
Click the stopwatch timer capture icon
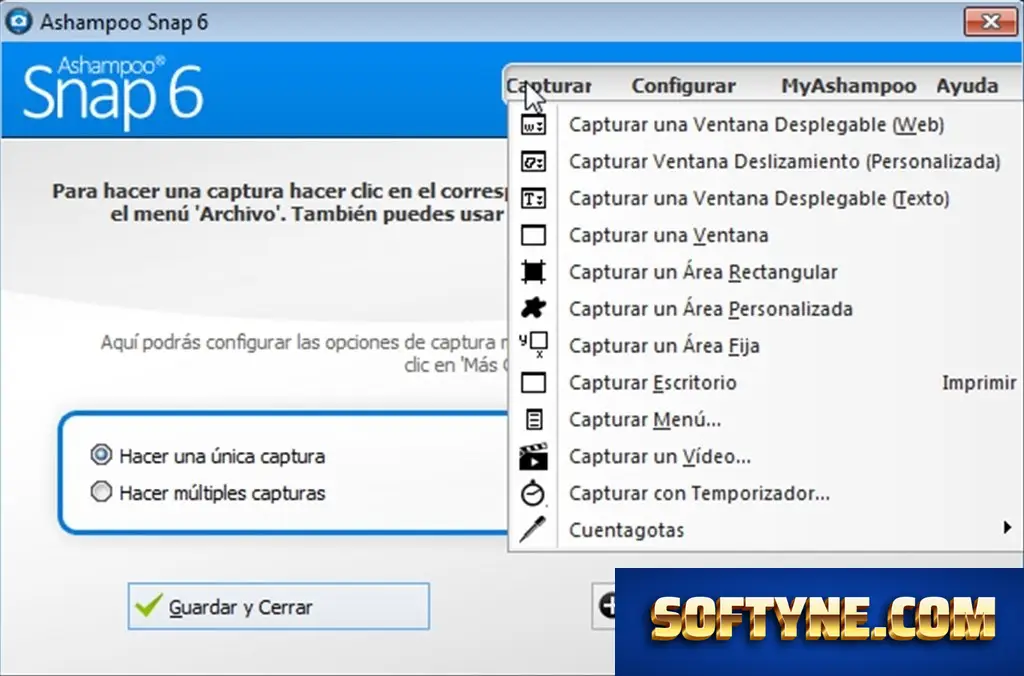(533, 493)
